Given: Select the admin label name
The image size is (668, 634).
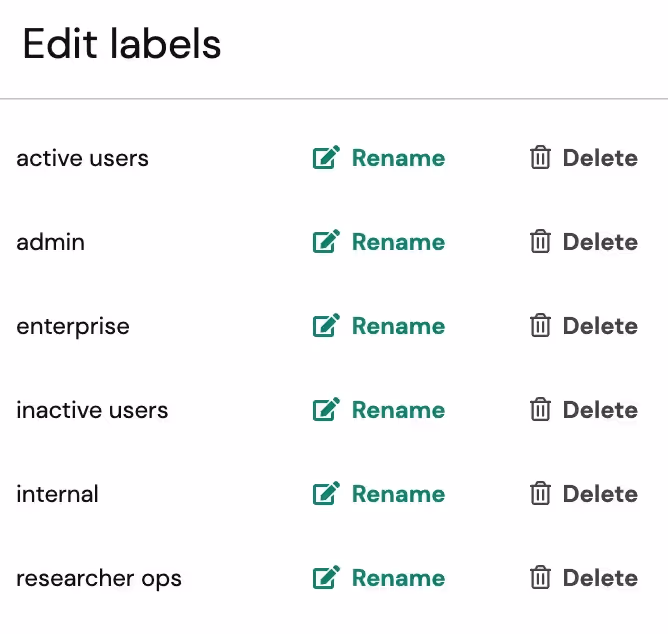Looking at the screenshot, I should 50,242.
